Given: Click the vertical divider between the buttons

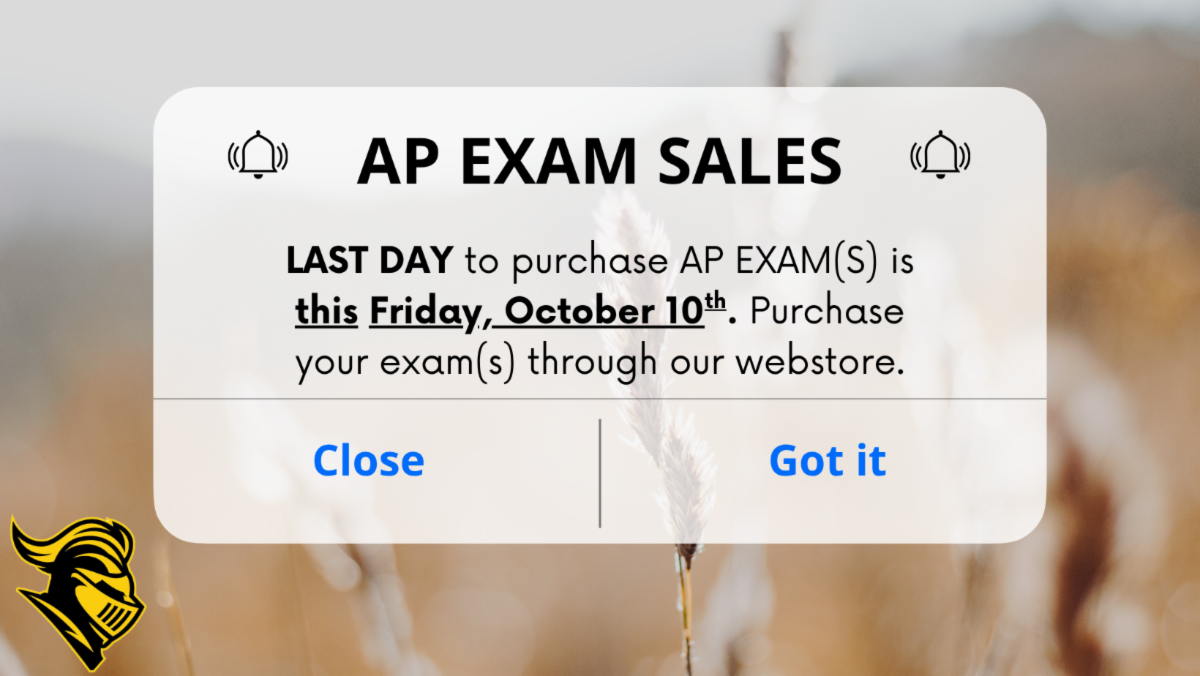Looking at the screenshot, I should tap(600, 472).
